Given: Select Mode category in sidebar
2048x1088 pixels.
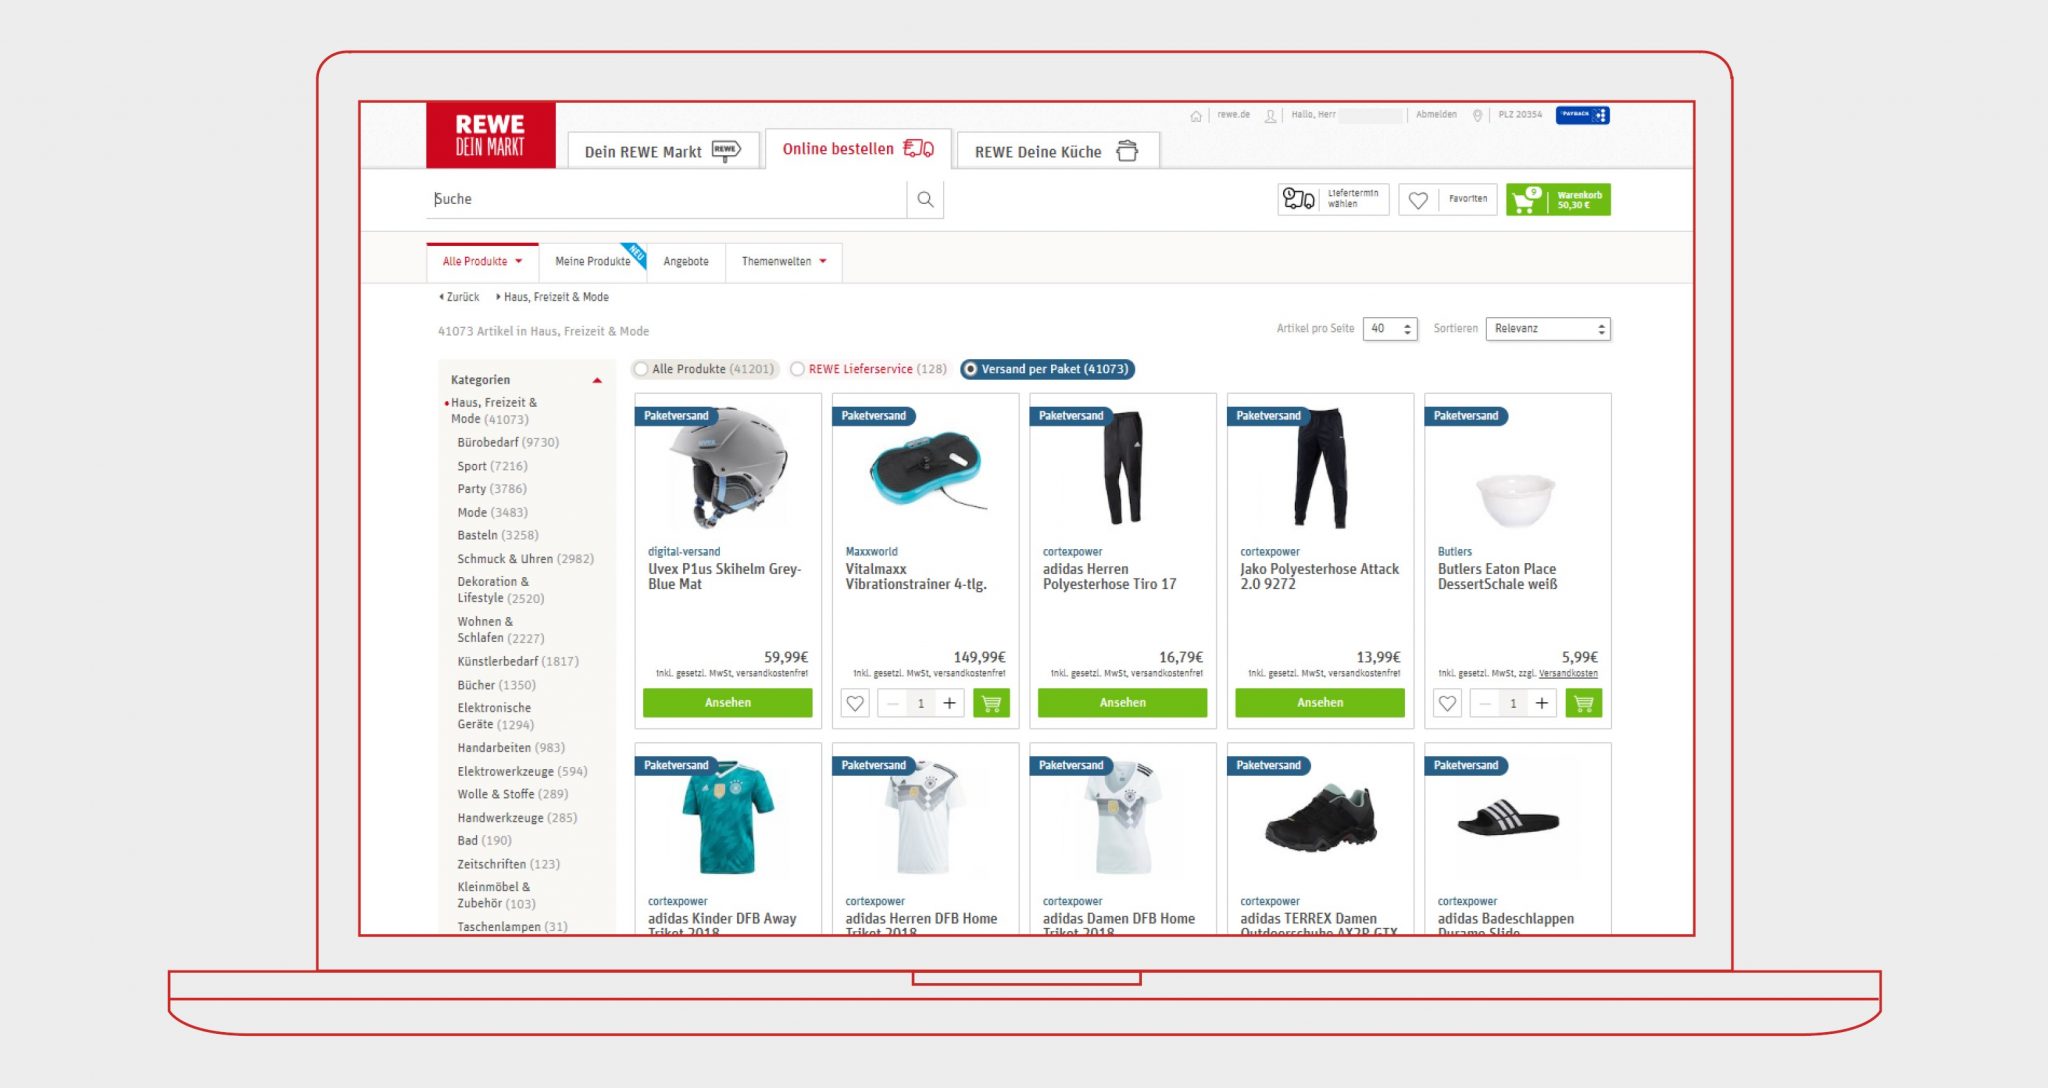Looking at the screenshot, I should click(x=492, y=513).
